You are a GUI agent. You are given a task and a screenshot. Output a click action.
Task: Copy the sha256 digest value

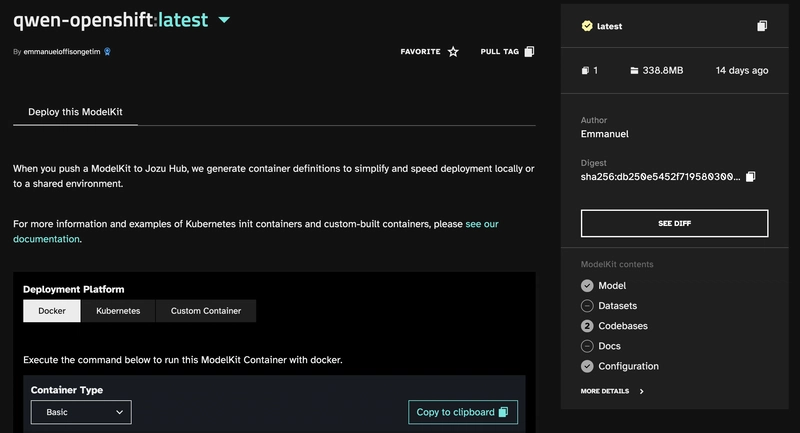(x=751, y=176)
